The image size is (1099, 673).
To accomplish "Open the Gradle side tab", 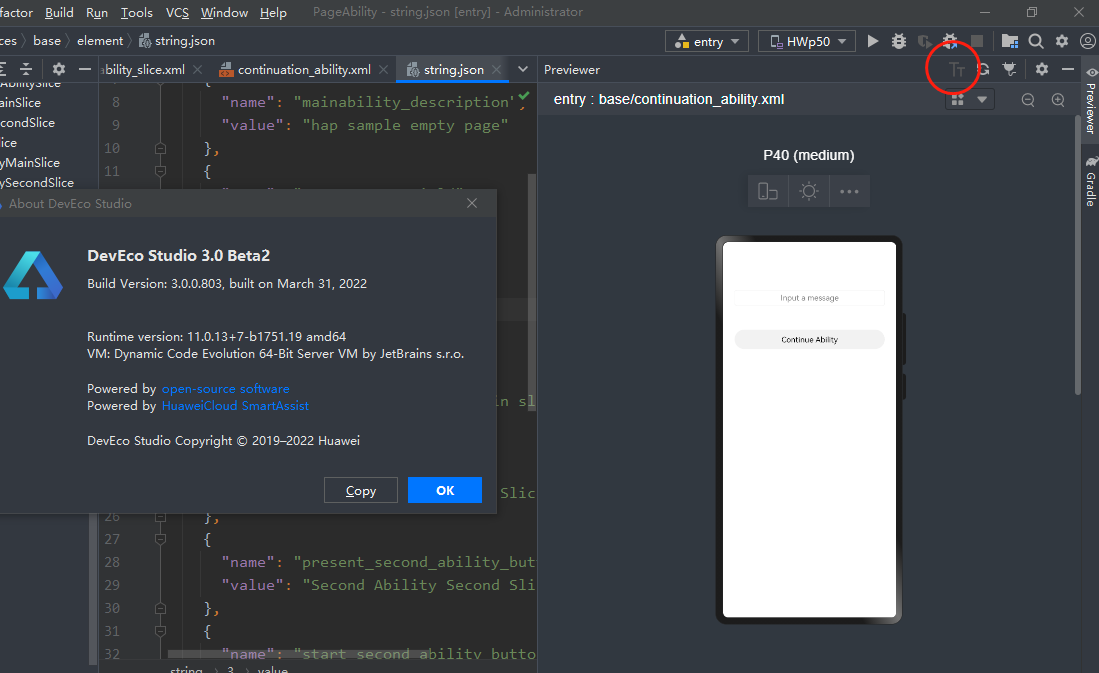I will (x=1091, y=181).
